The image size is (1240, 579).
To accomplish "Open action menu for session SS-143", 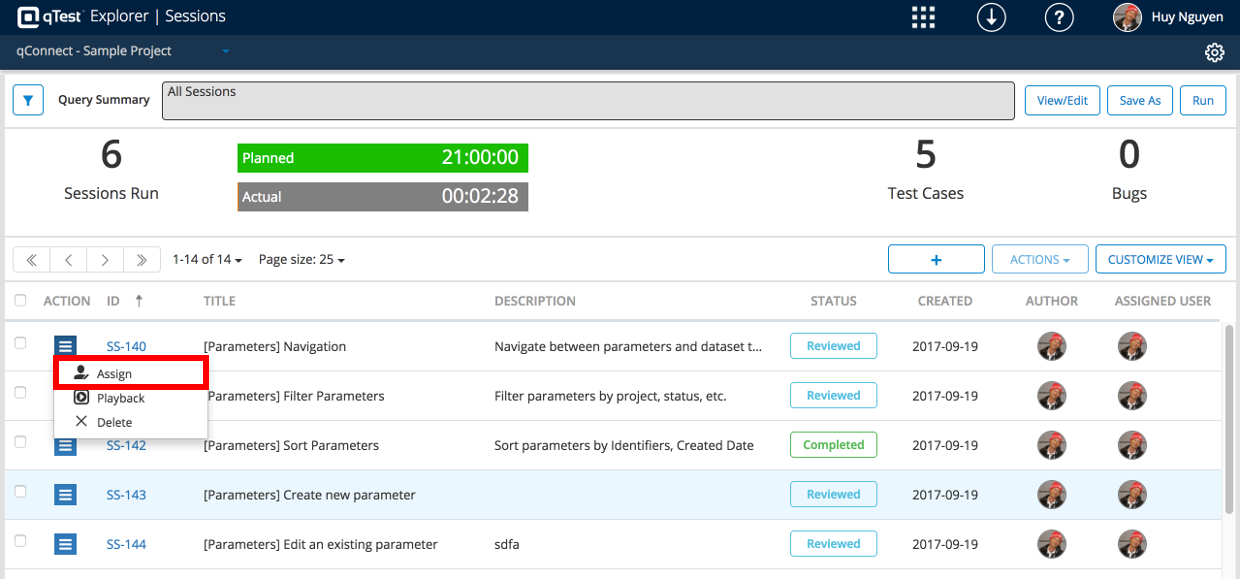I will [x=65, y=495].
